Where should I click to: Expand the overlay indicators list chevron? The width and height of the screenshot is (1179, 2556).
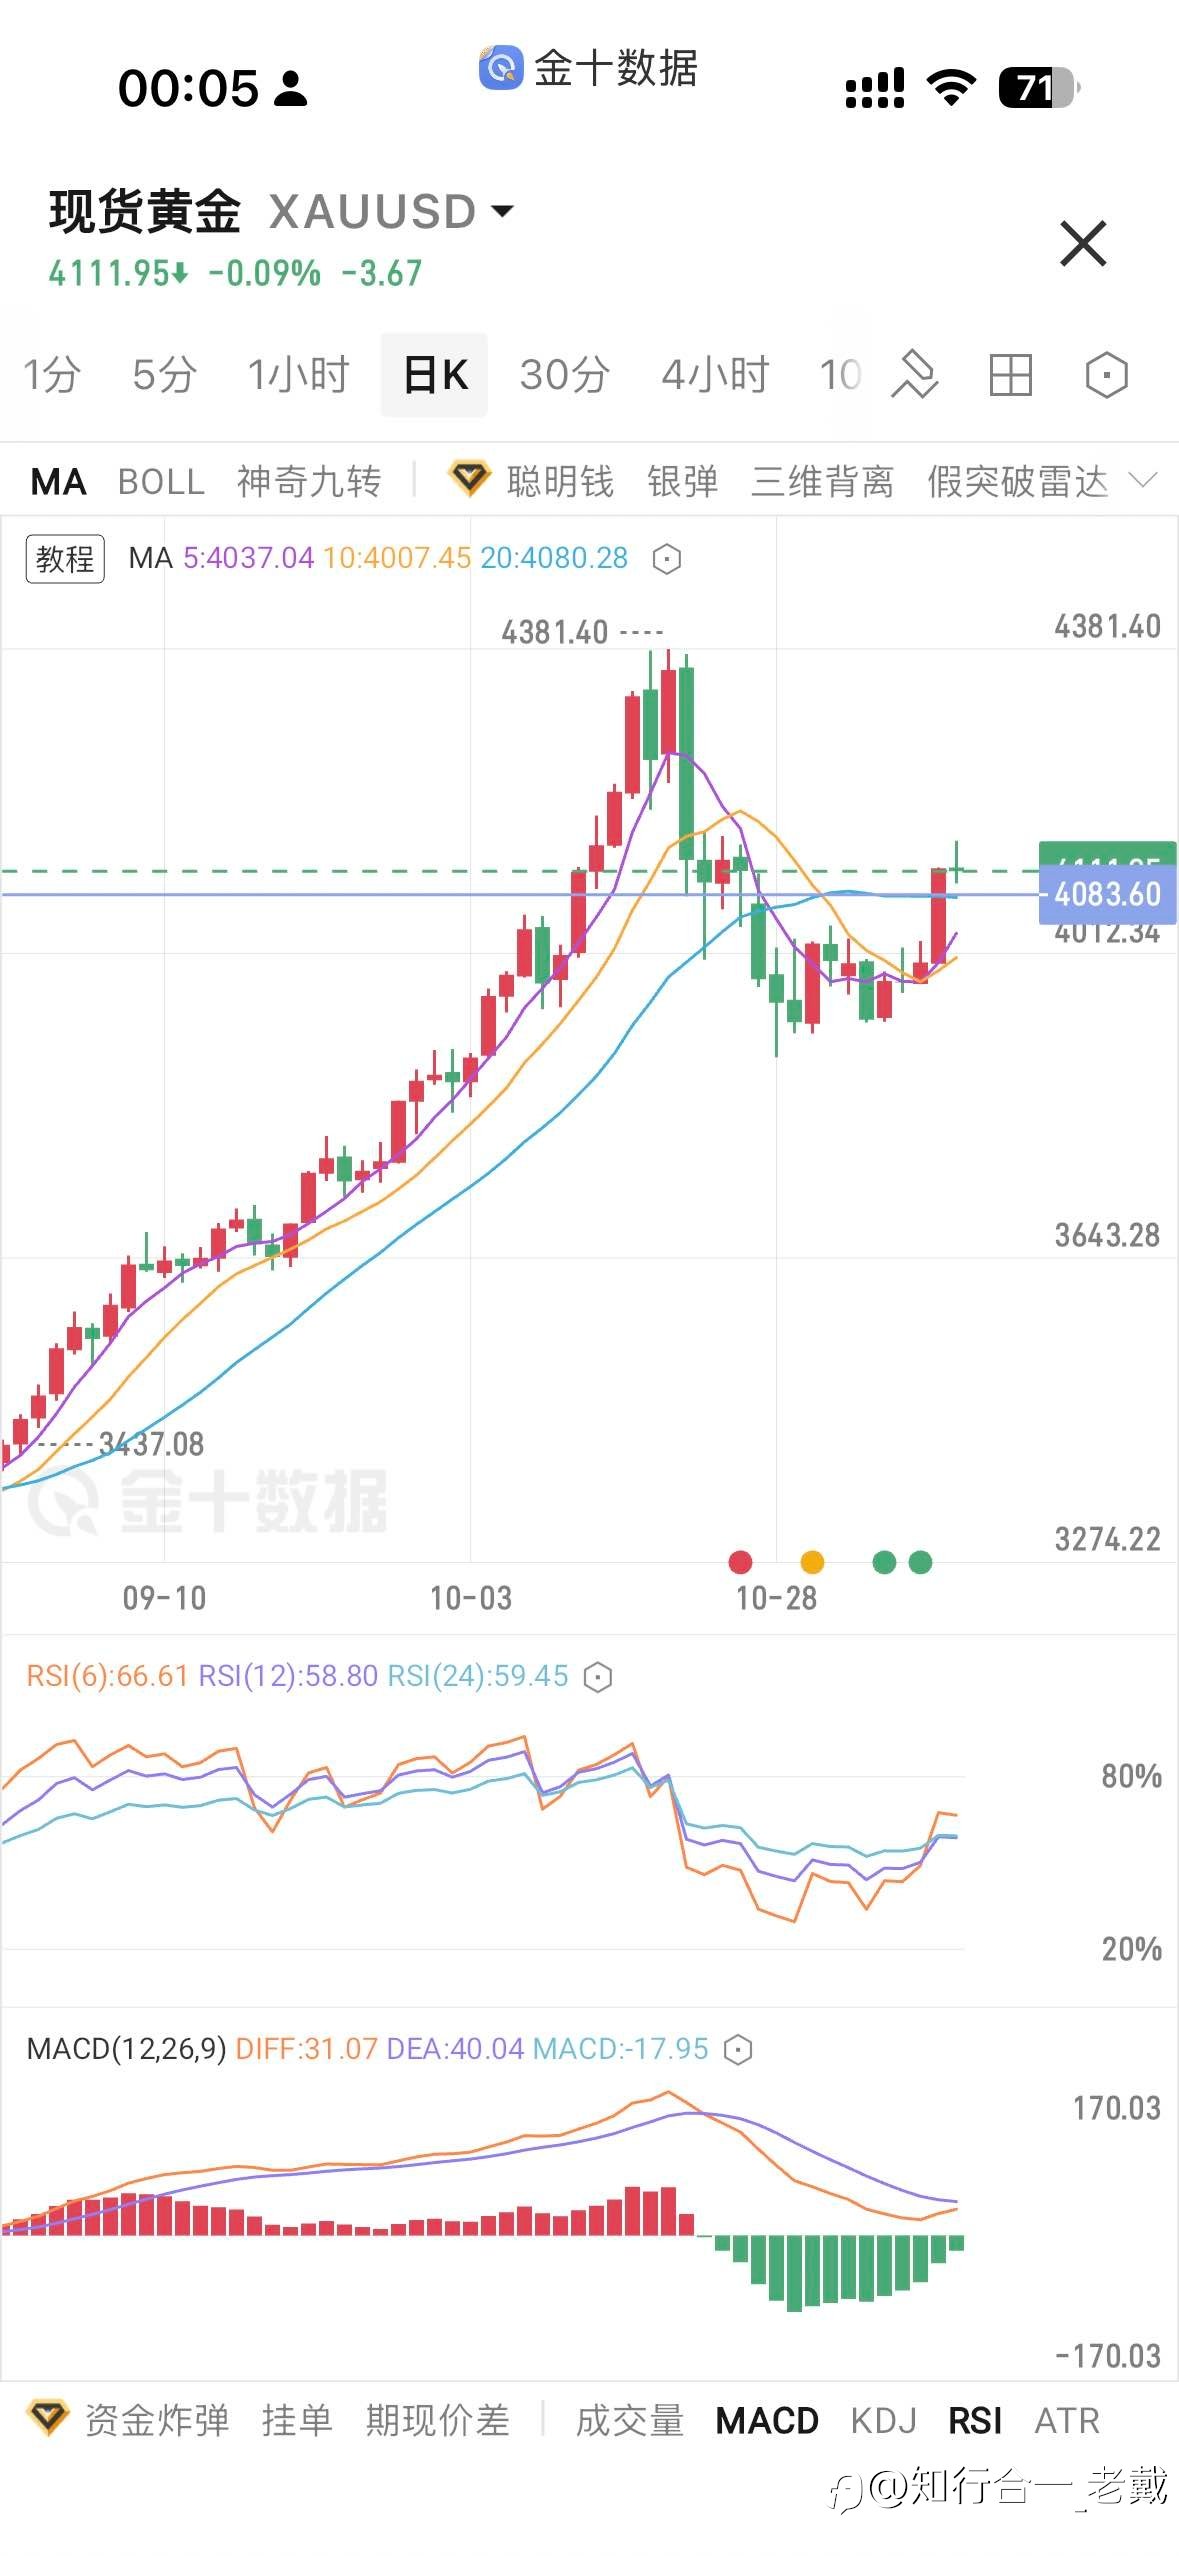tap(1143, 481)
